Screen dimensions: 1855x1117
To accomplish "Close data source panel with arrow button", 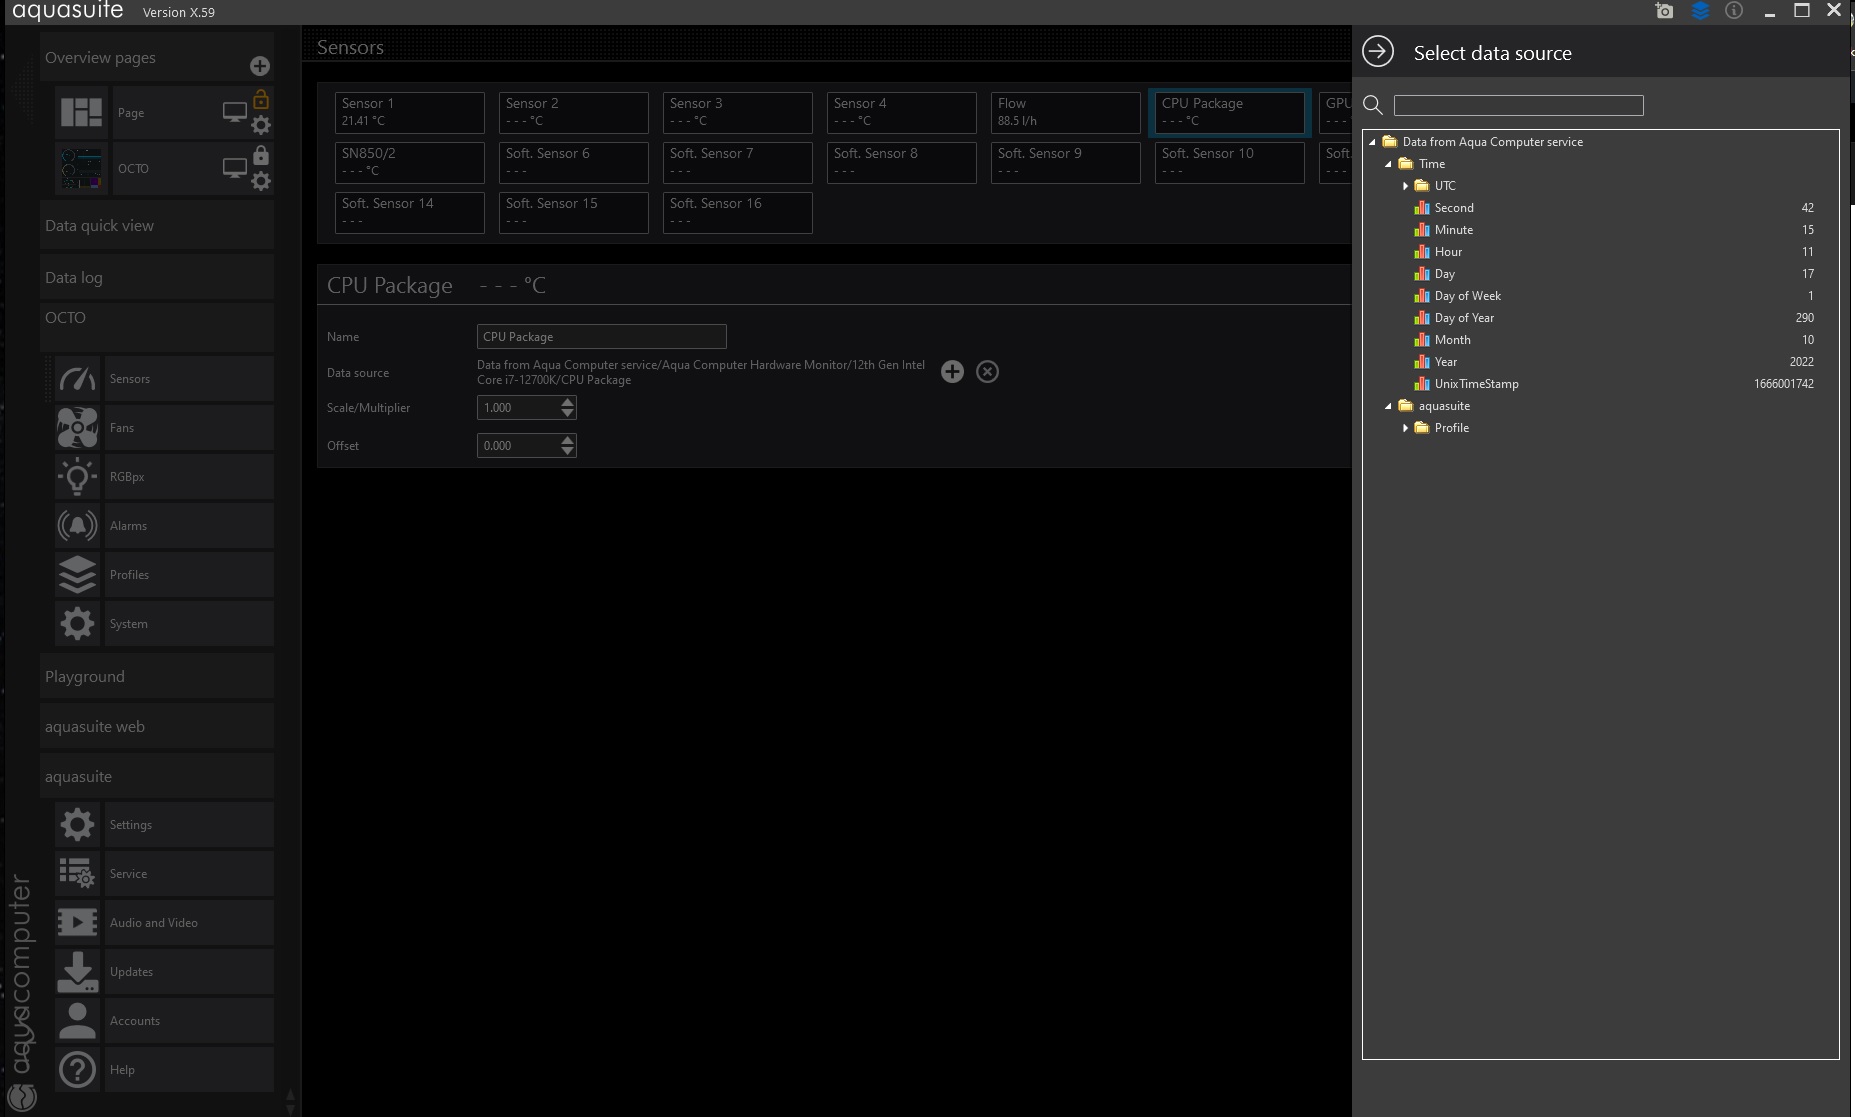I will click(x=1378, y=52).
